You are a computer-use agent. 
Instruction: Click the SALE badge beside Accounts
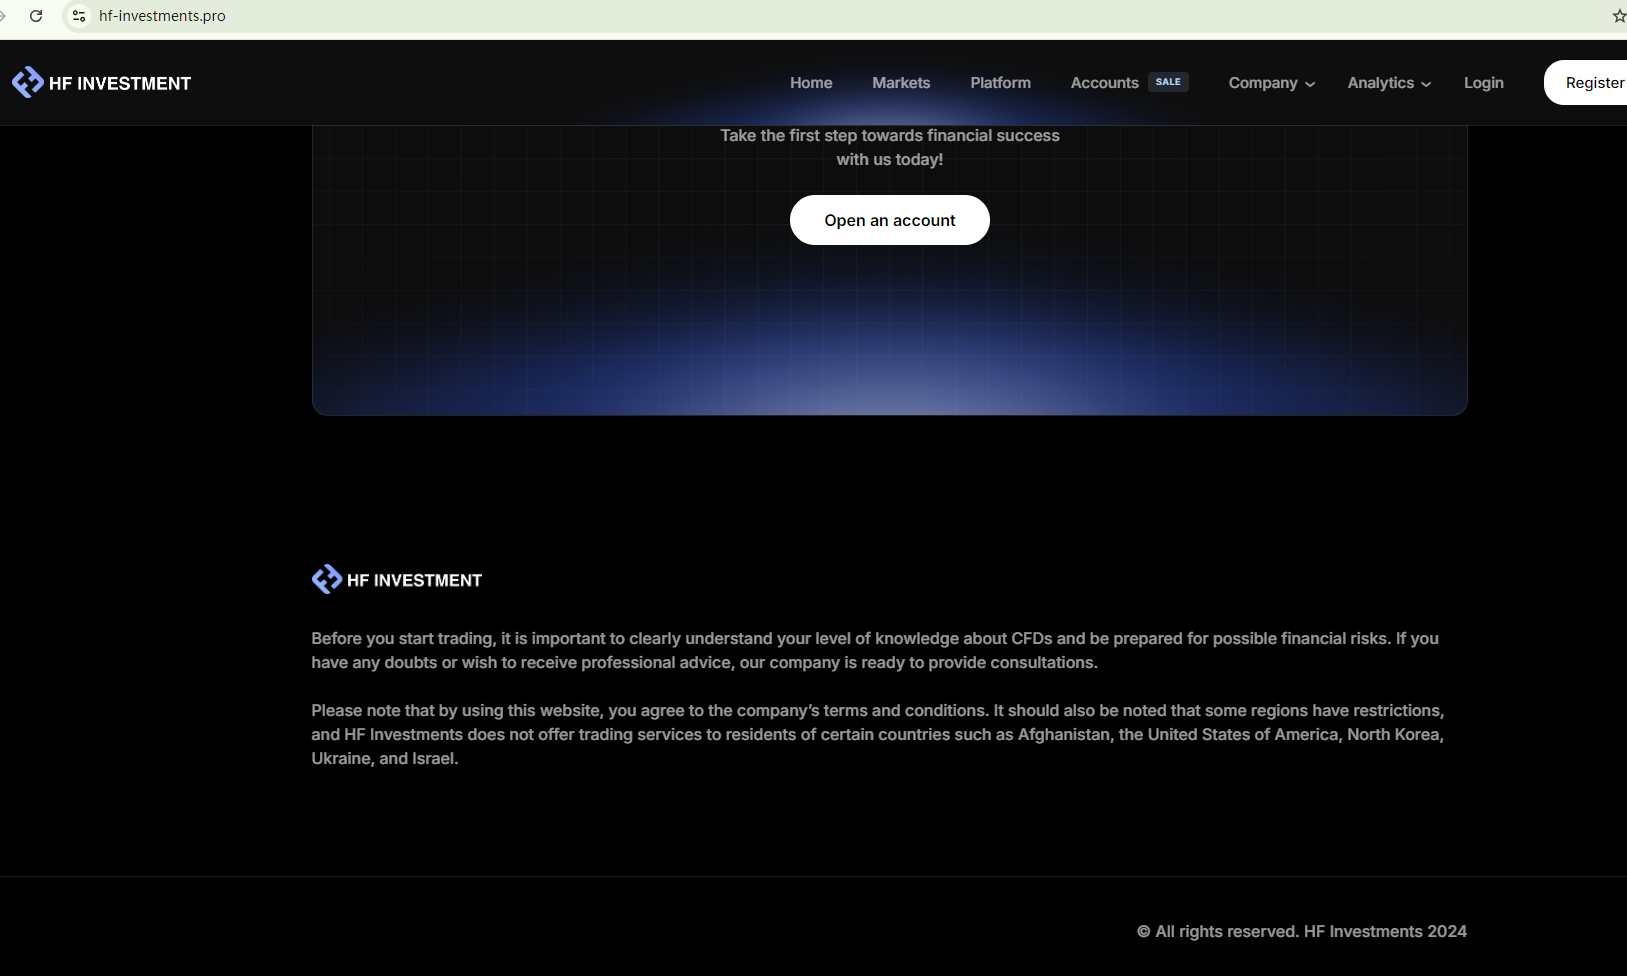click(1167, 82)
